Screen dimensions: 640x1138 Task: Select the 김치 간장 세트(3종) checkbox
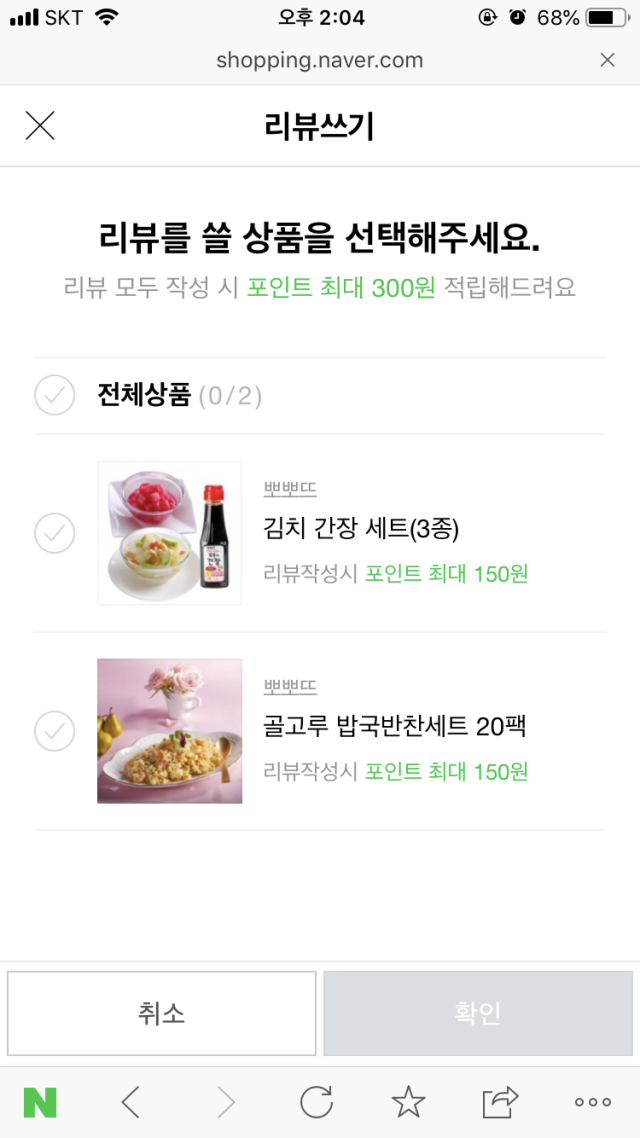pos(54,533)
